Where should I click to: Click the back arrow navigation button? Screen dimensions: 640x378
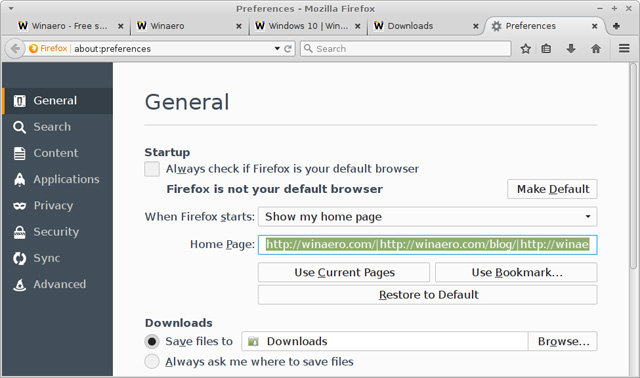pos(15,49)
